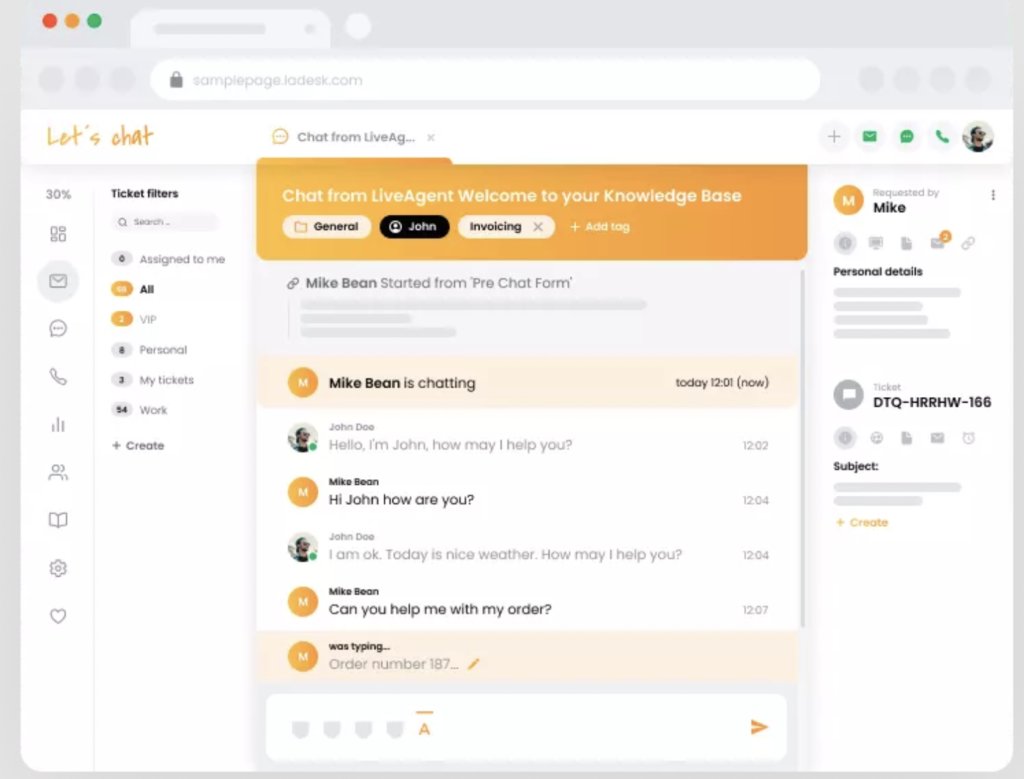Viewport: 1024px width, 779px height.
Task: Click the alarm clock icon in ticket panel
Action: pos(968,437)
